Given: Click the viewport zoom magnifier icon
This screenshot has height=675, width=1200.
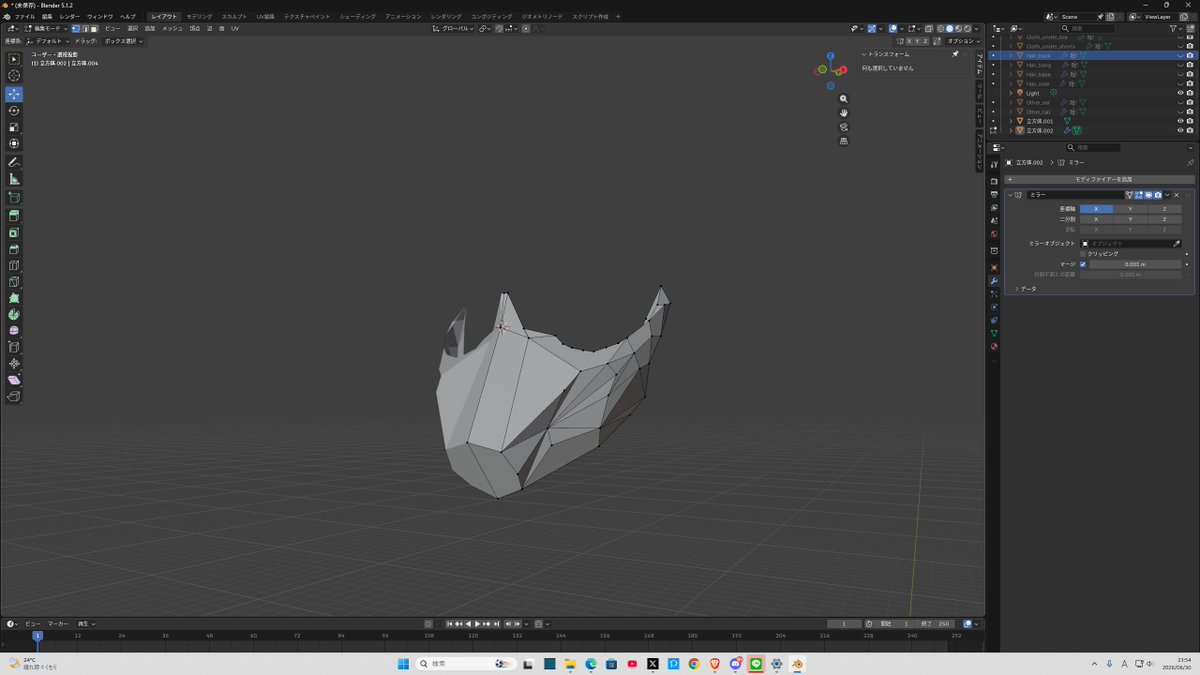Looking at the screenshot, I should point(844,99).
